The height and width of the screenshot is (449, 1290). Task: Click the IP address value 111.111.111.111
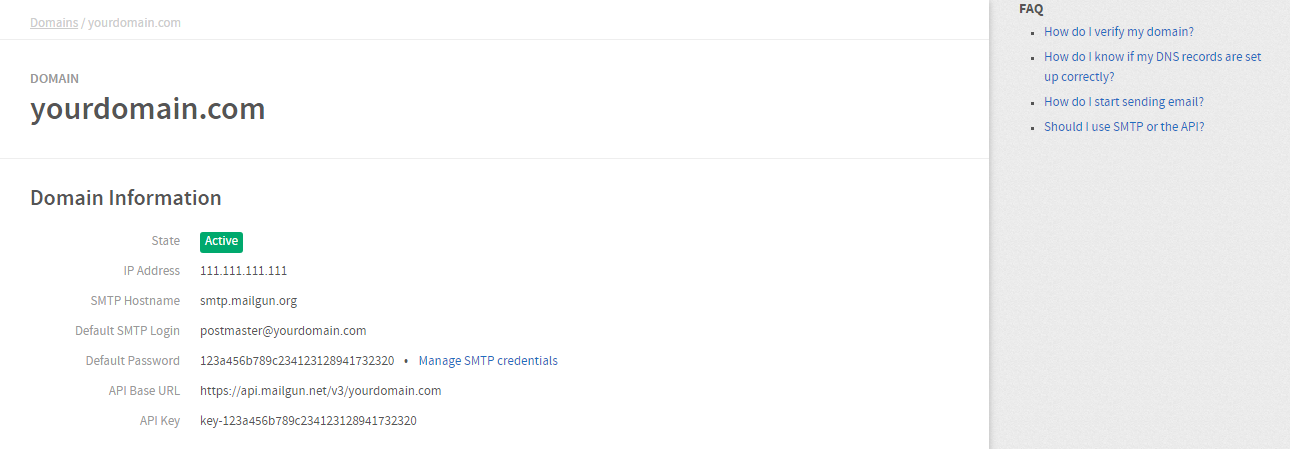pos(244,271)
